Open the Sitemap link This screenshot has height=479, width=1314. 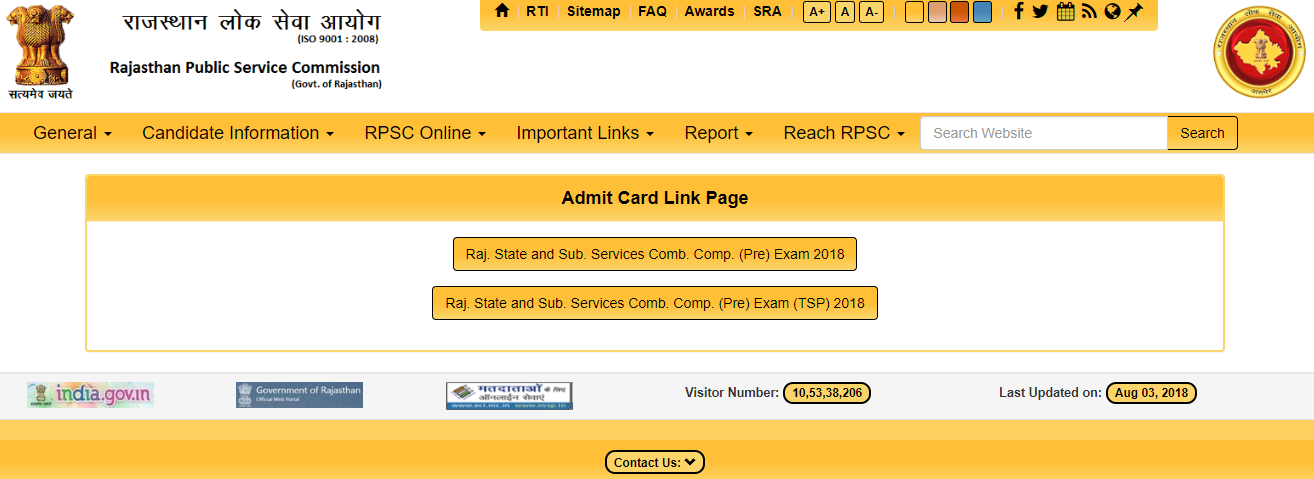[x=593, y=11]
